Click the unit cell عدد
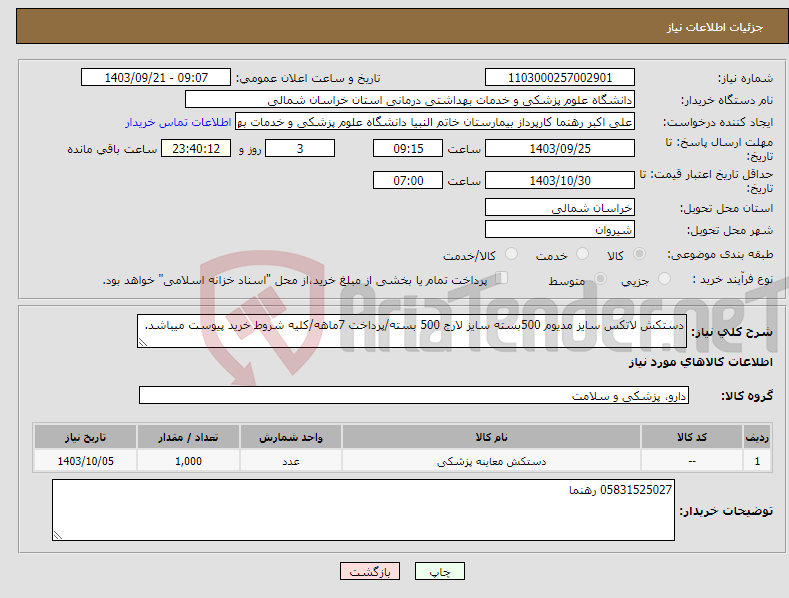The image size is (789, 598). (291, 461)
